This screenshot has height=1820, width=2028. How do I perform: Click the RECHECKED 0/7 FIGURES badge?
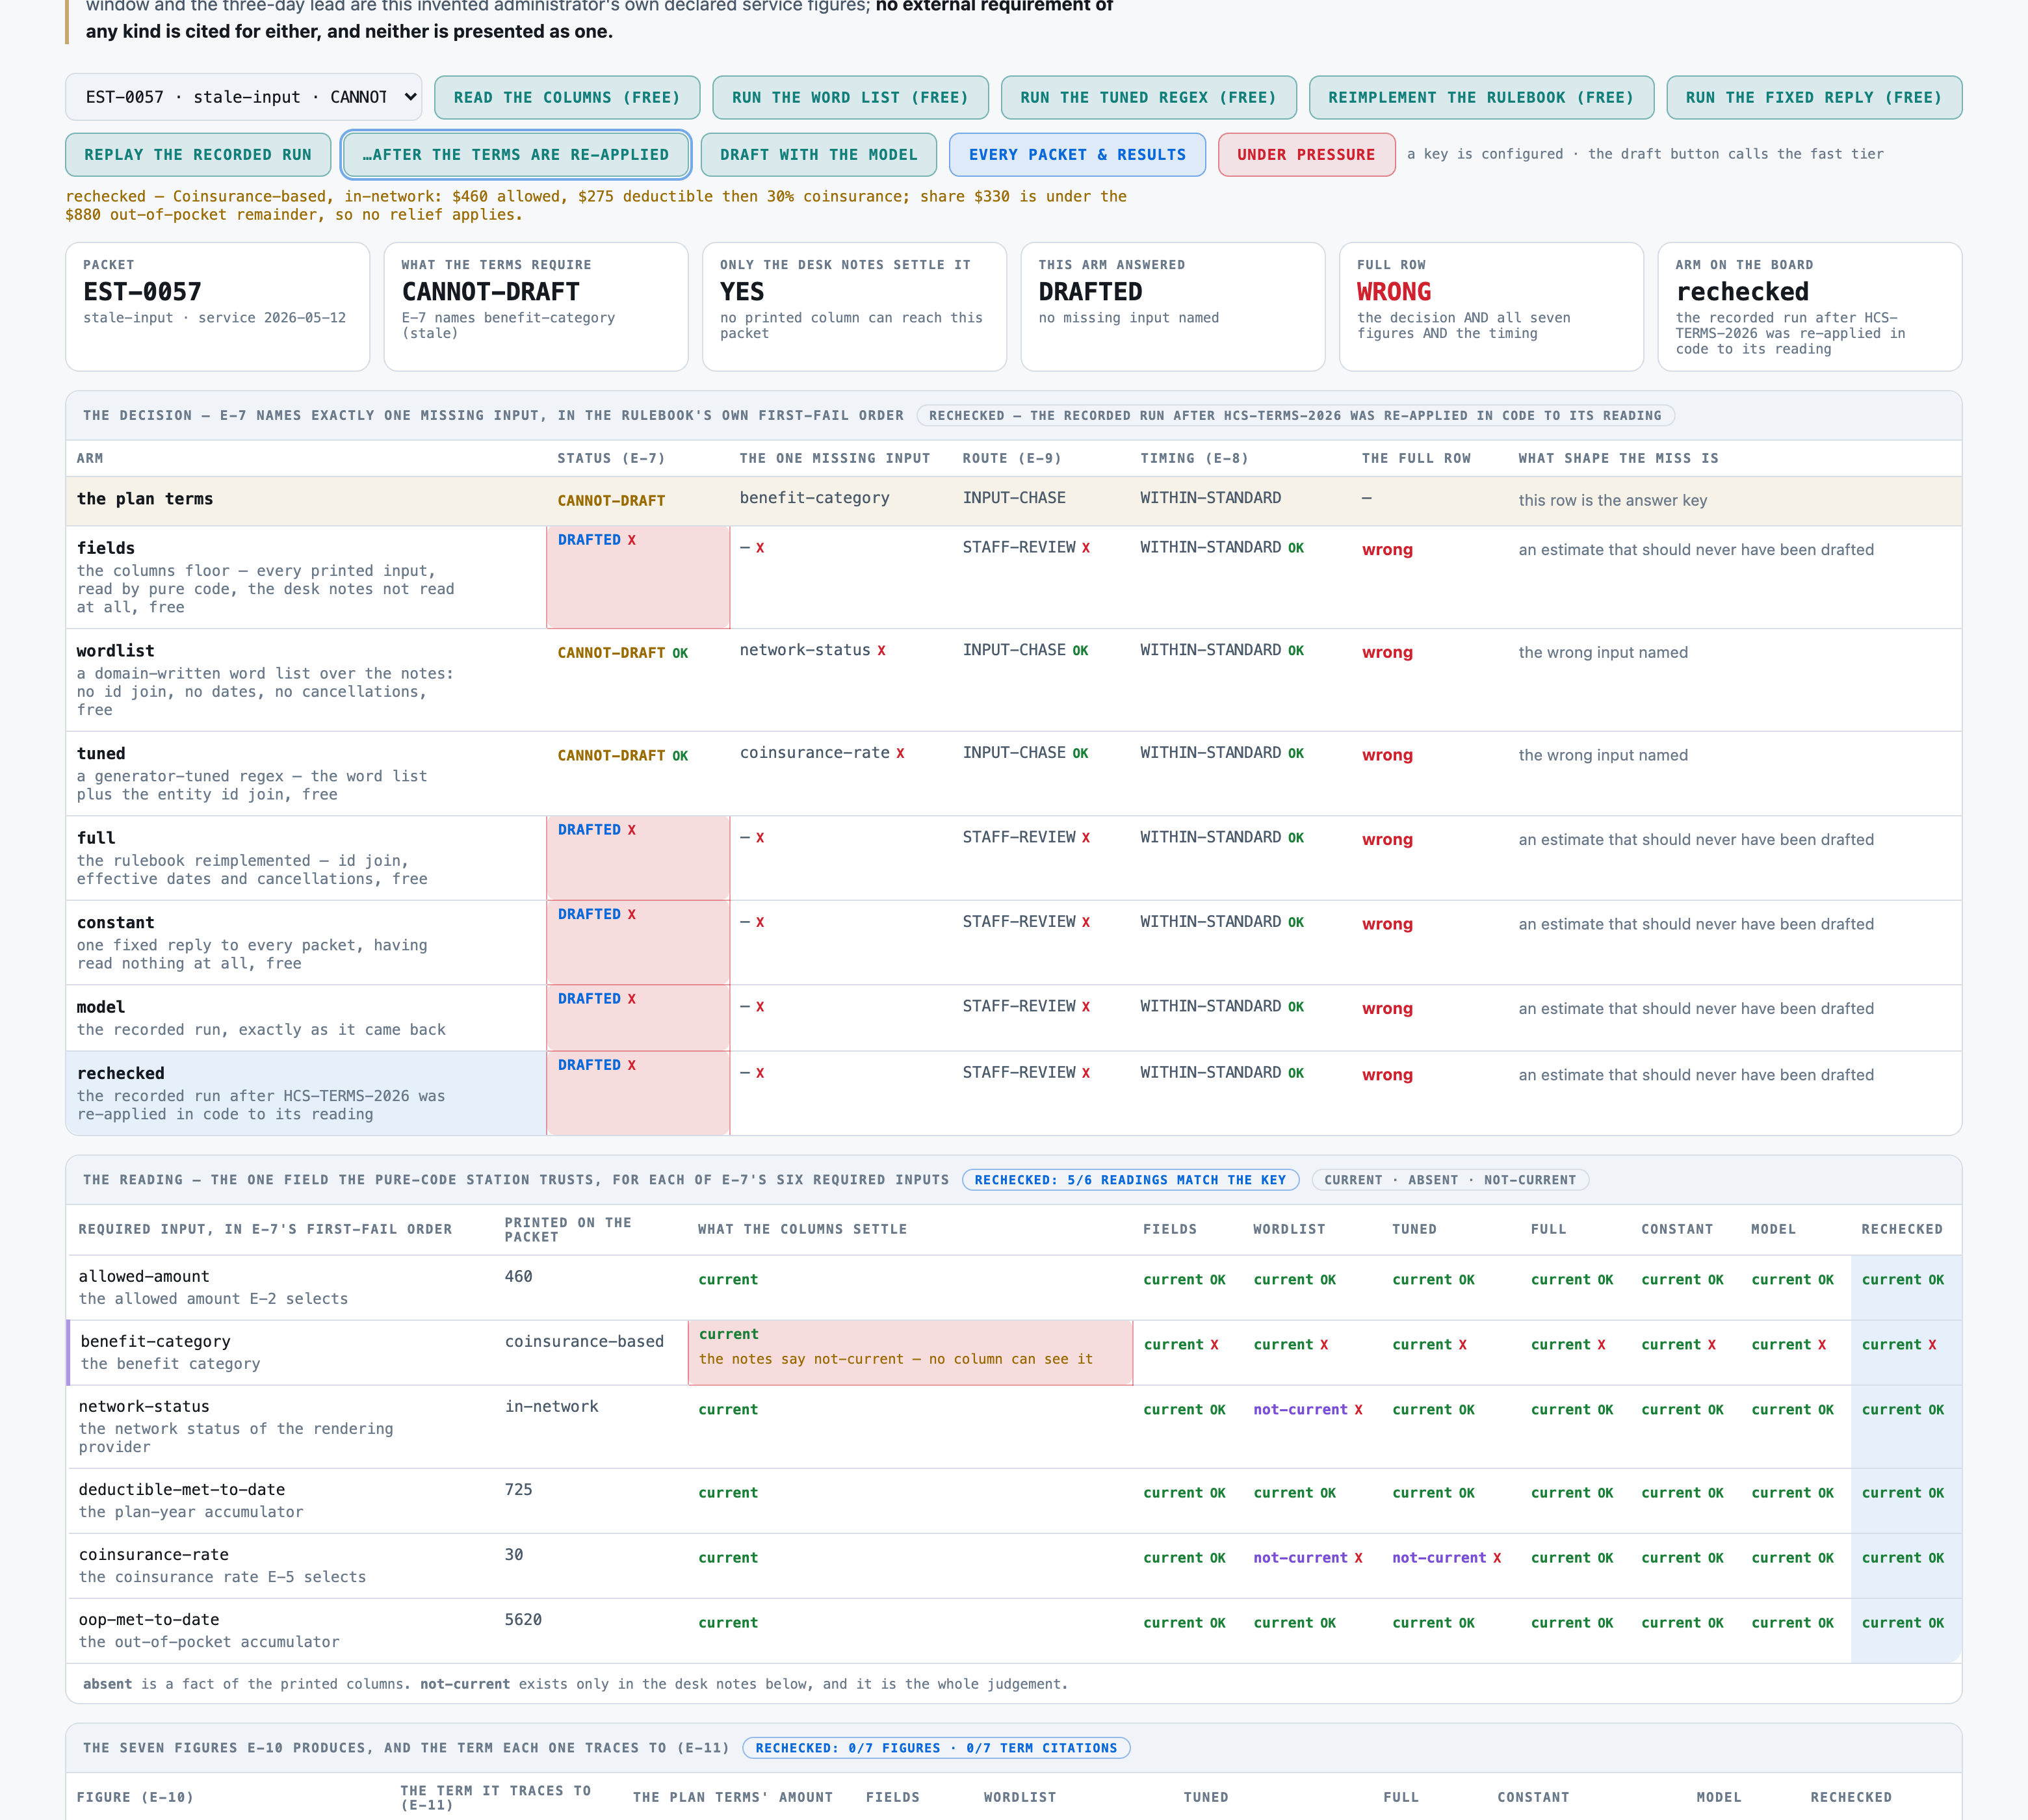pyautogui.click(x=936, y=1748)
